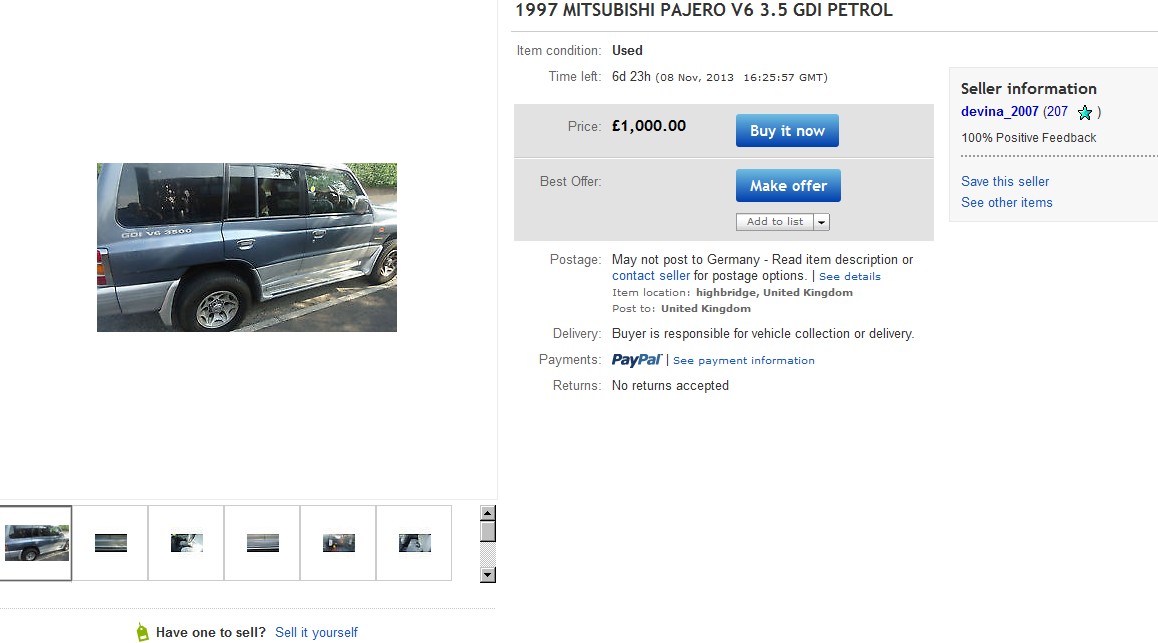Click Save this seller link
Image resolution: width=1158 pixels, height=643 pixels.
click(1005, 181)
